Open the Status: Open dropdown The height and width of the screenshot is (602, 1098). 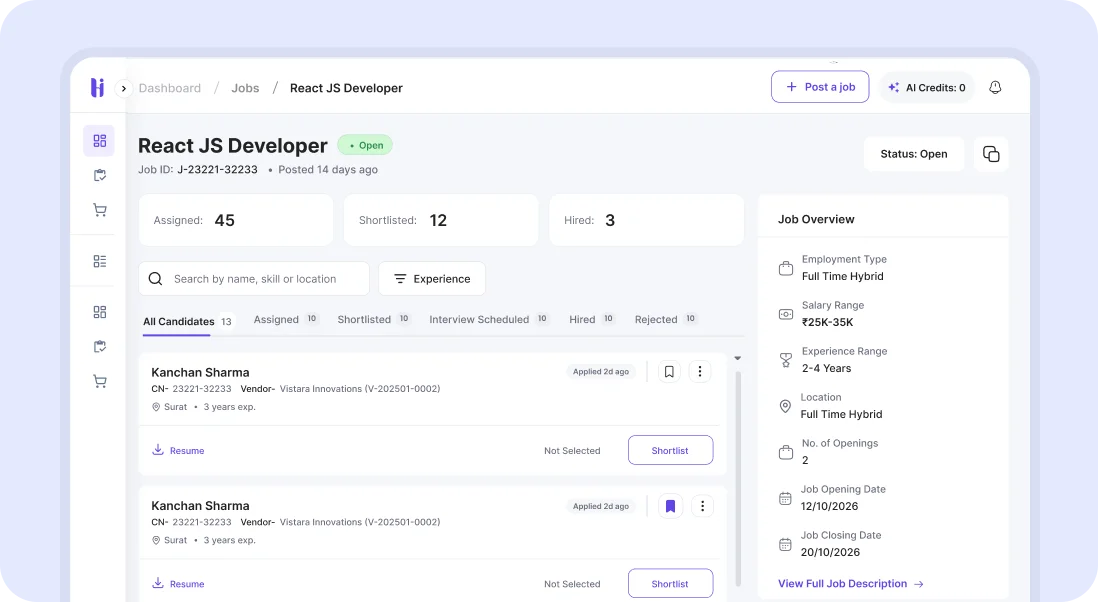[913, 154]
